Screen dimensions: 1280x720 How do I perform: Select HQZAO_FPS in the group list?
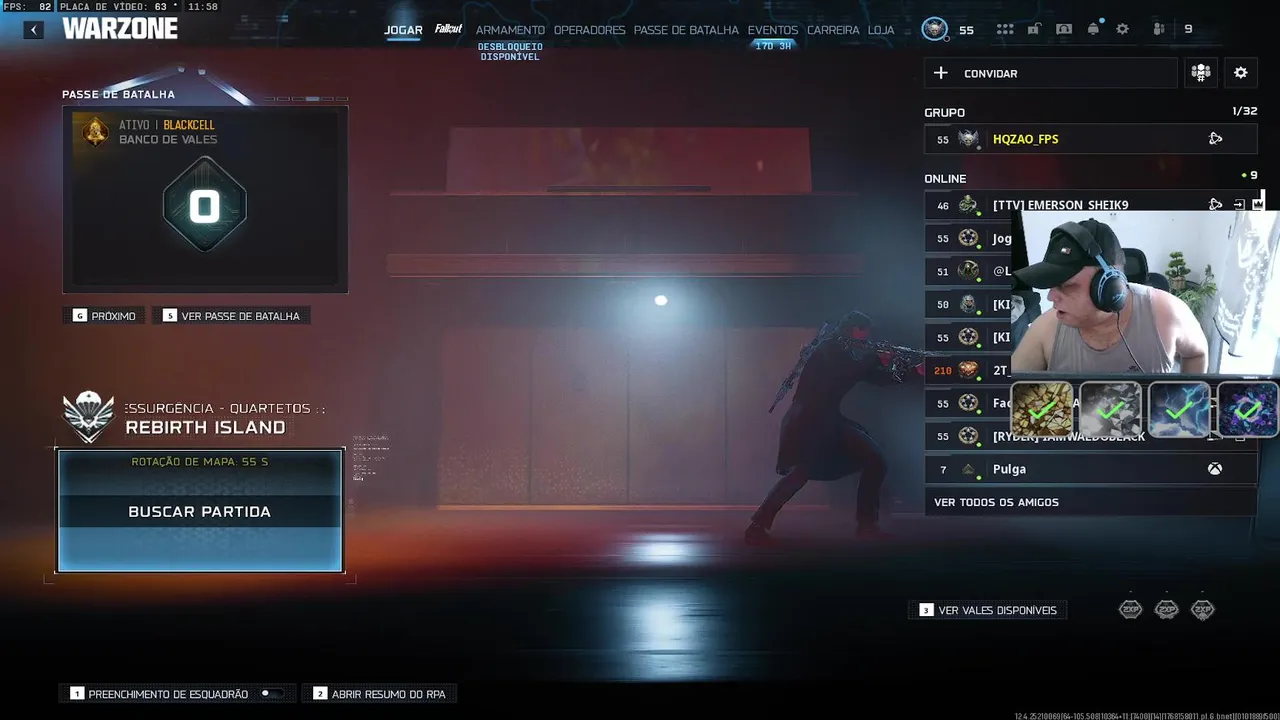1090,139
